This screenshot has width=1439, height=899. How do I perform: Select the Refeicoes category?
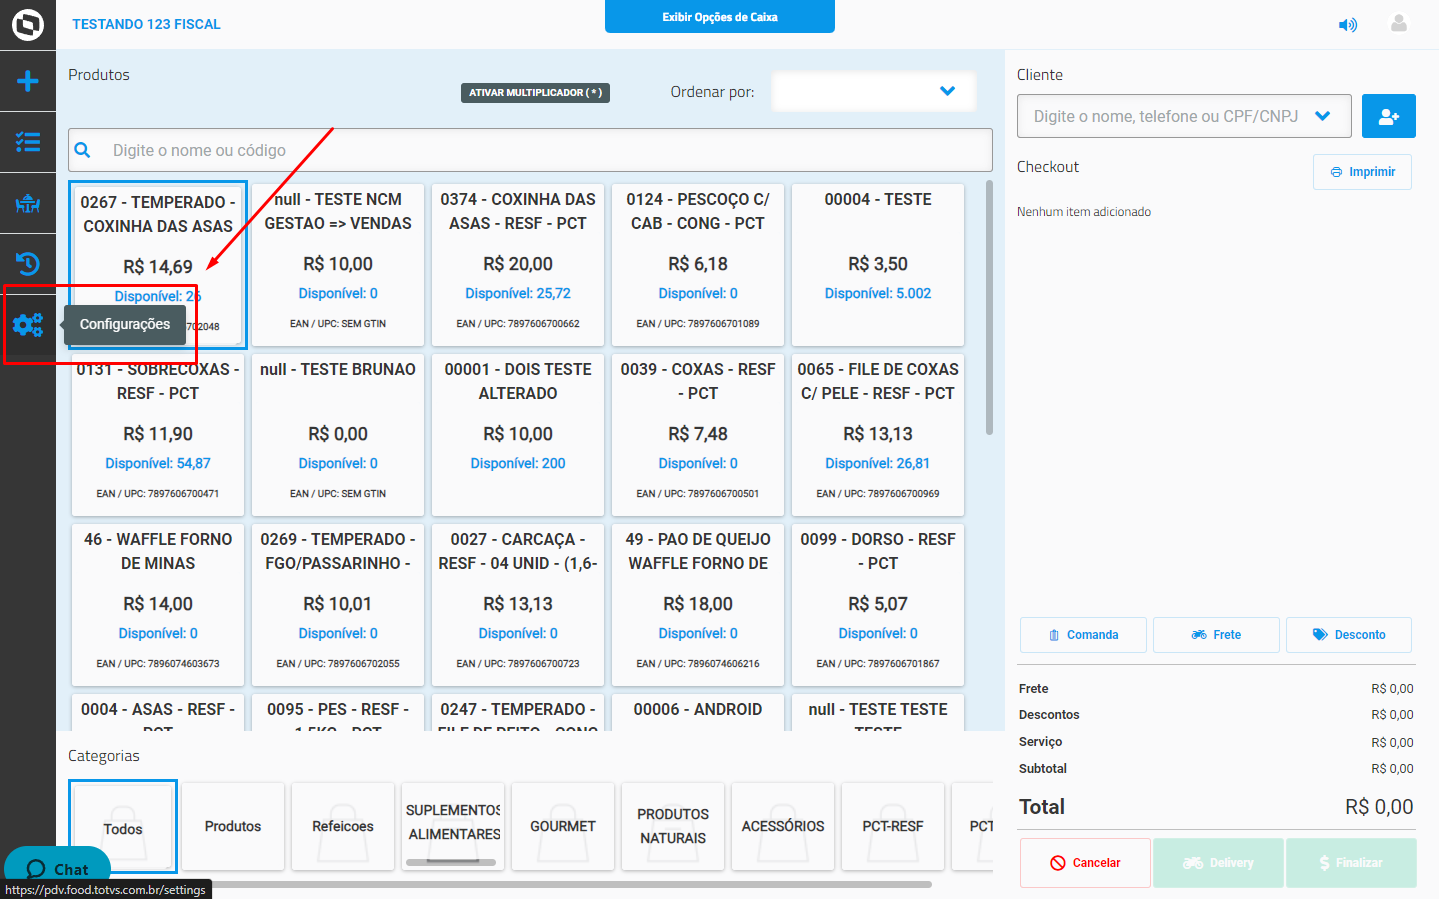pos(342,826)
